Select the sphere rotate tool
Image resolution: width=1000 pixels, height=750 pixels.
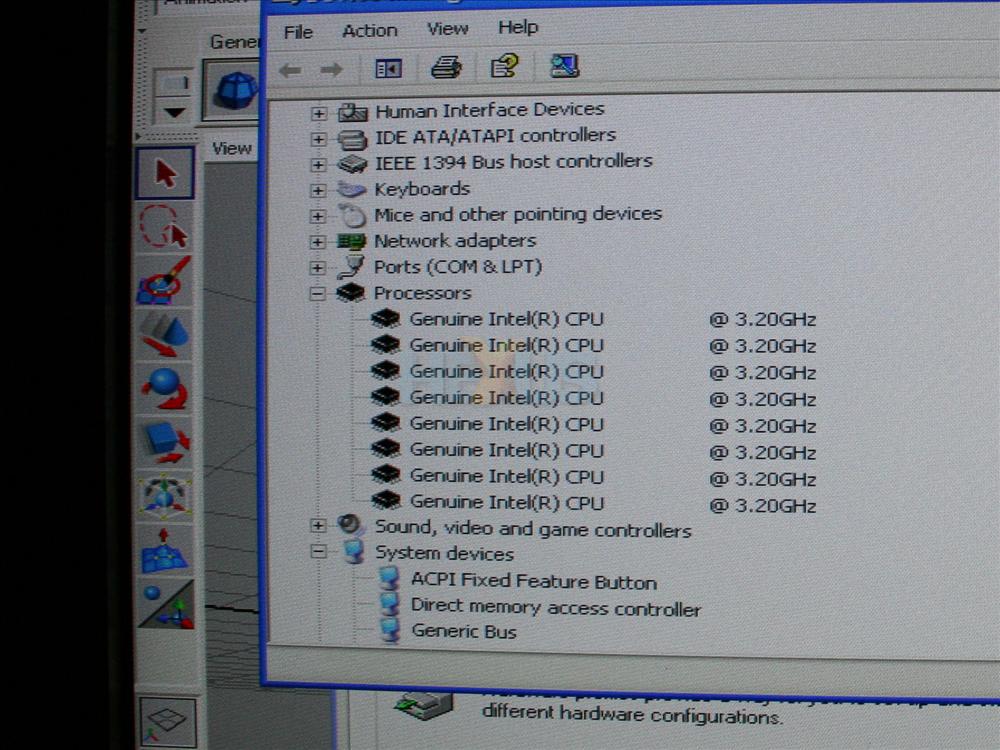click(x=165, y=388)
